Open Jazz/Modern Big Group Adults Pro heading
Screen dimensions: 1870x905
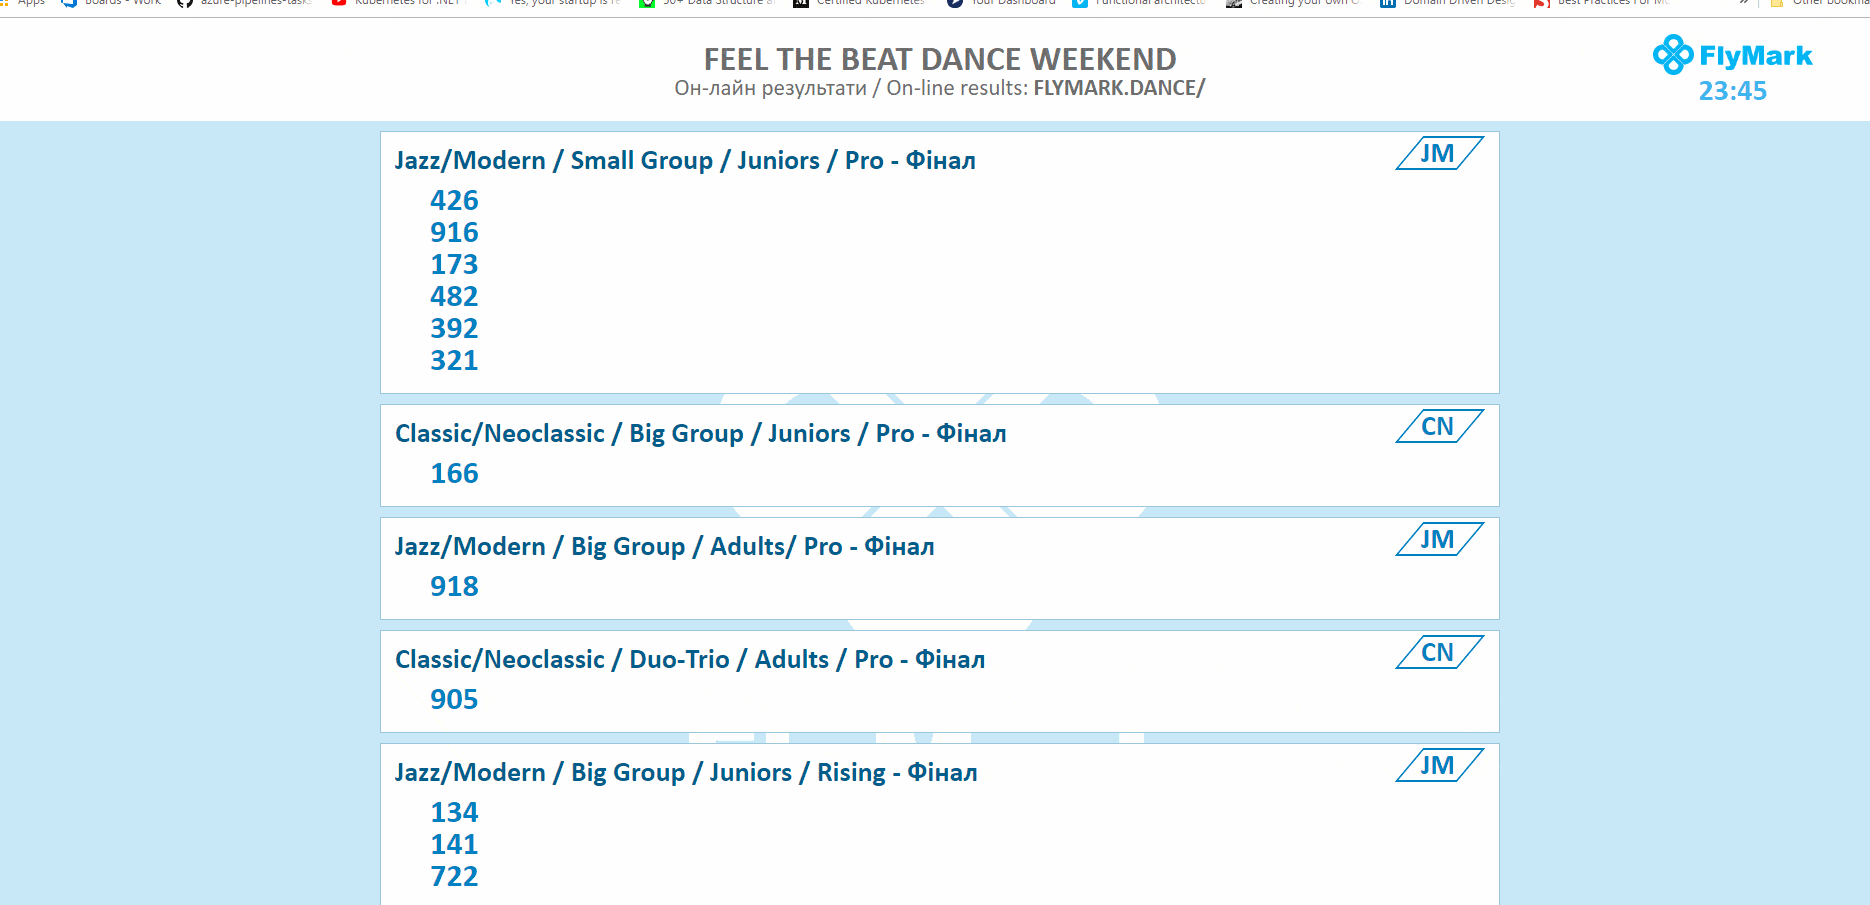pos(664,547)
